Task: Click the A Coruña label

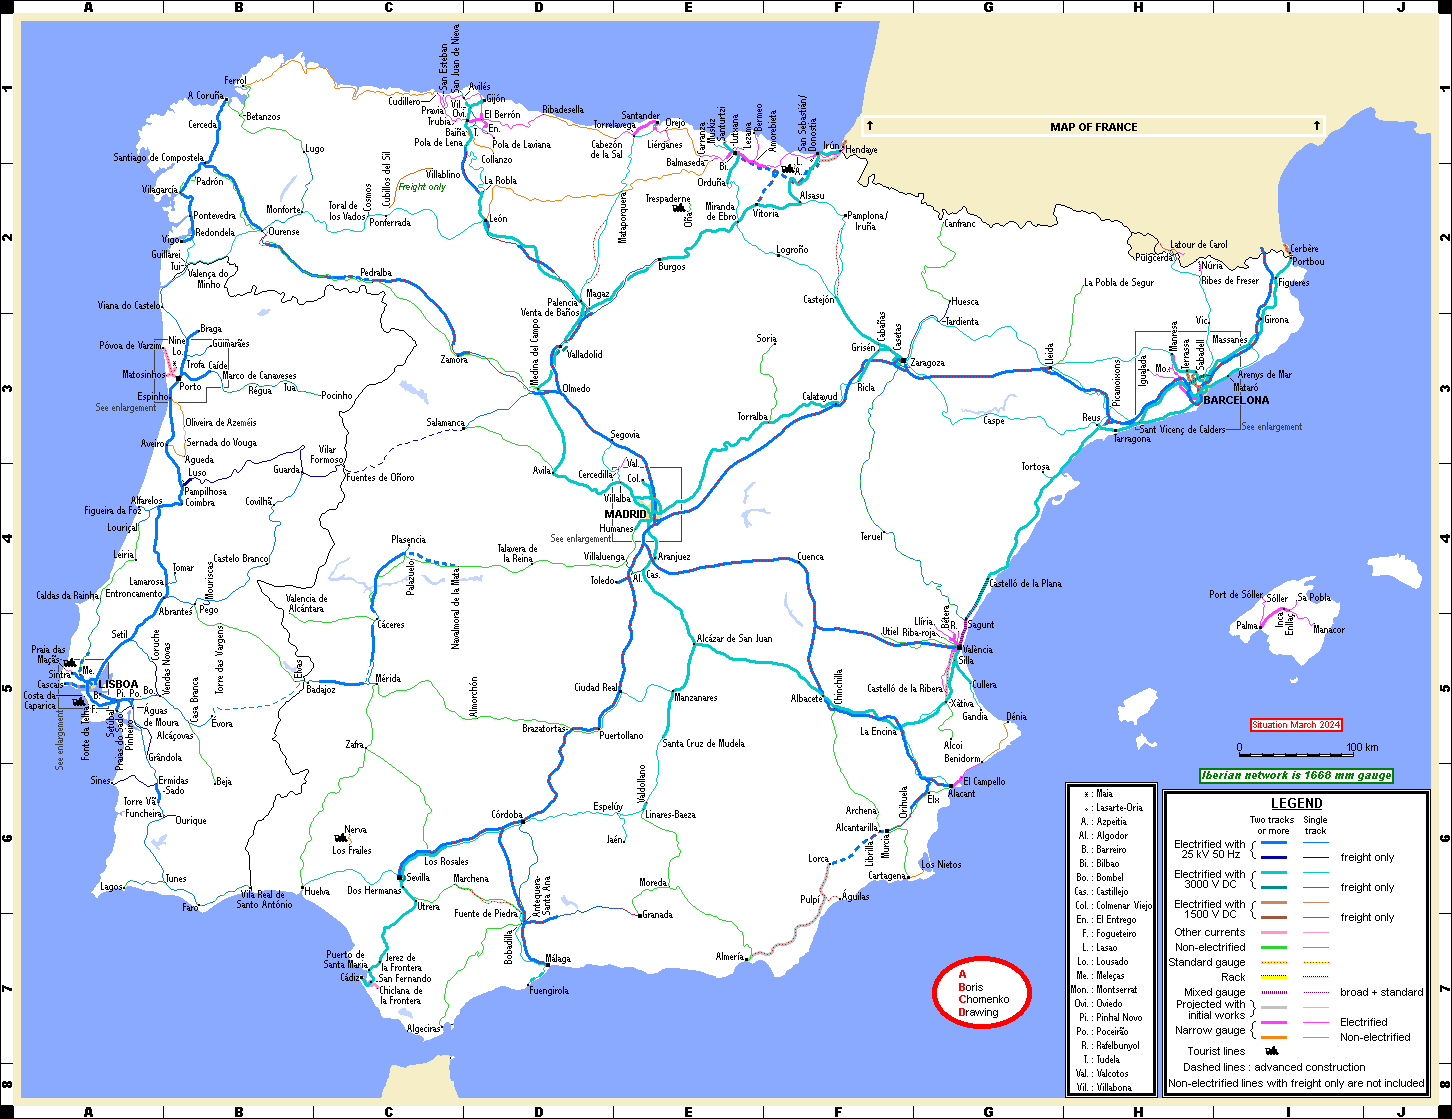Action: tap(205, 96)
